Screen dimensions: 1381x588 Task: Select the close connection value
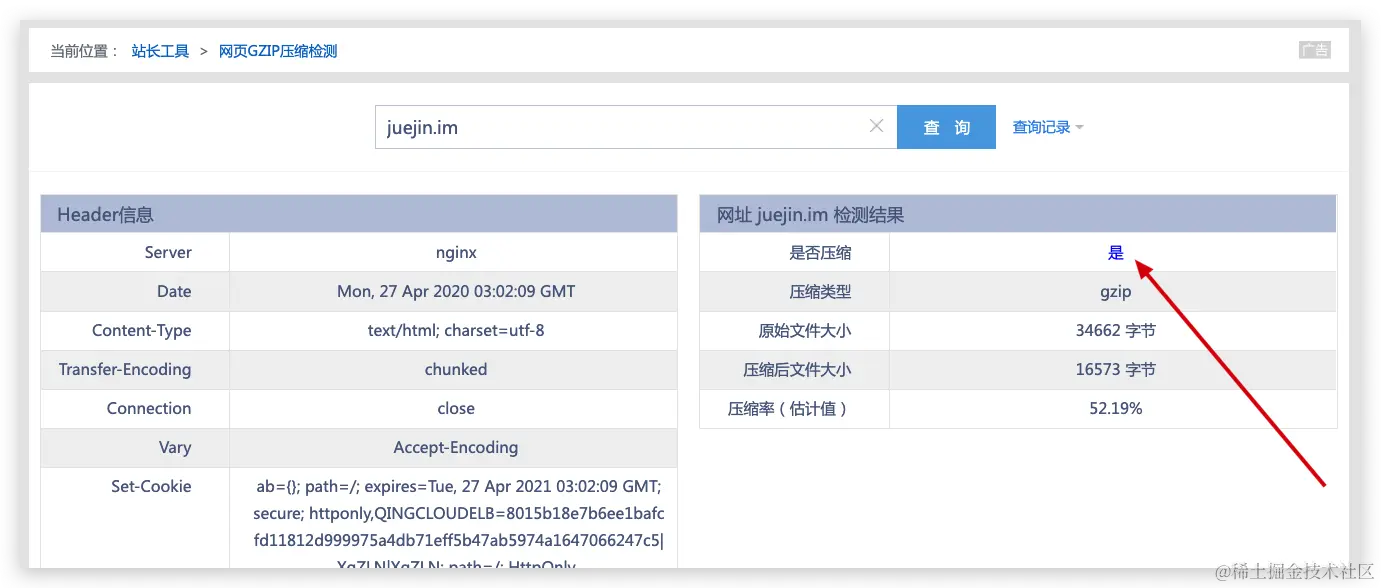click(456, 409)
